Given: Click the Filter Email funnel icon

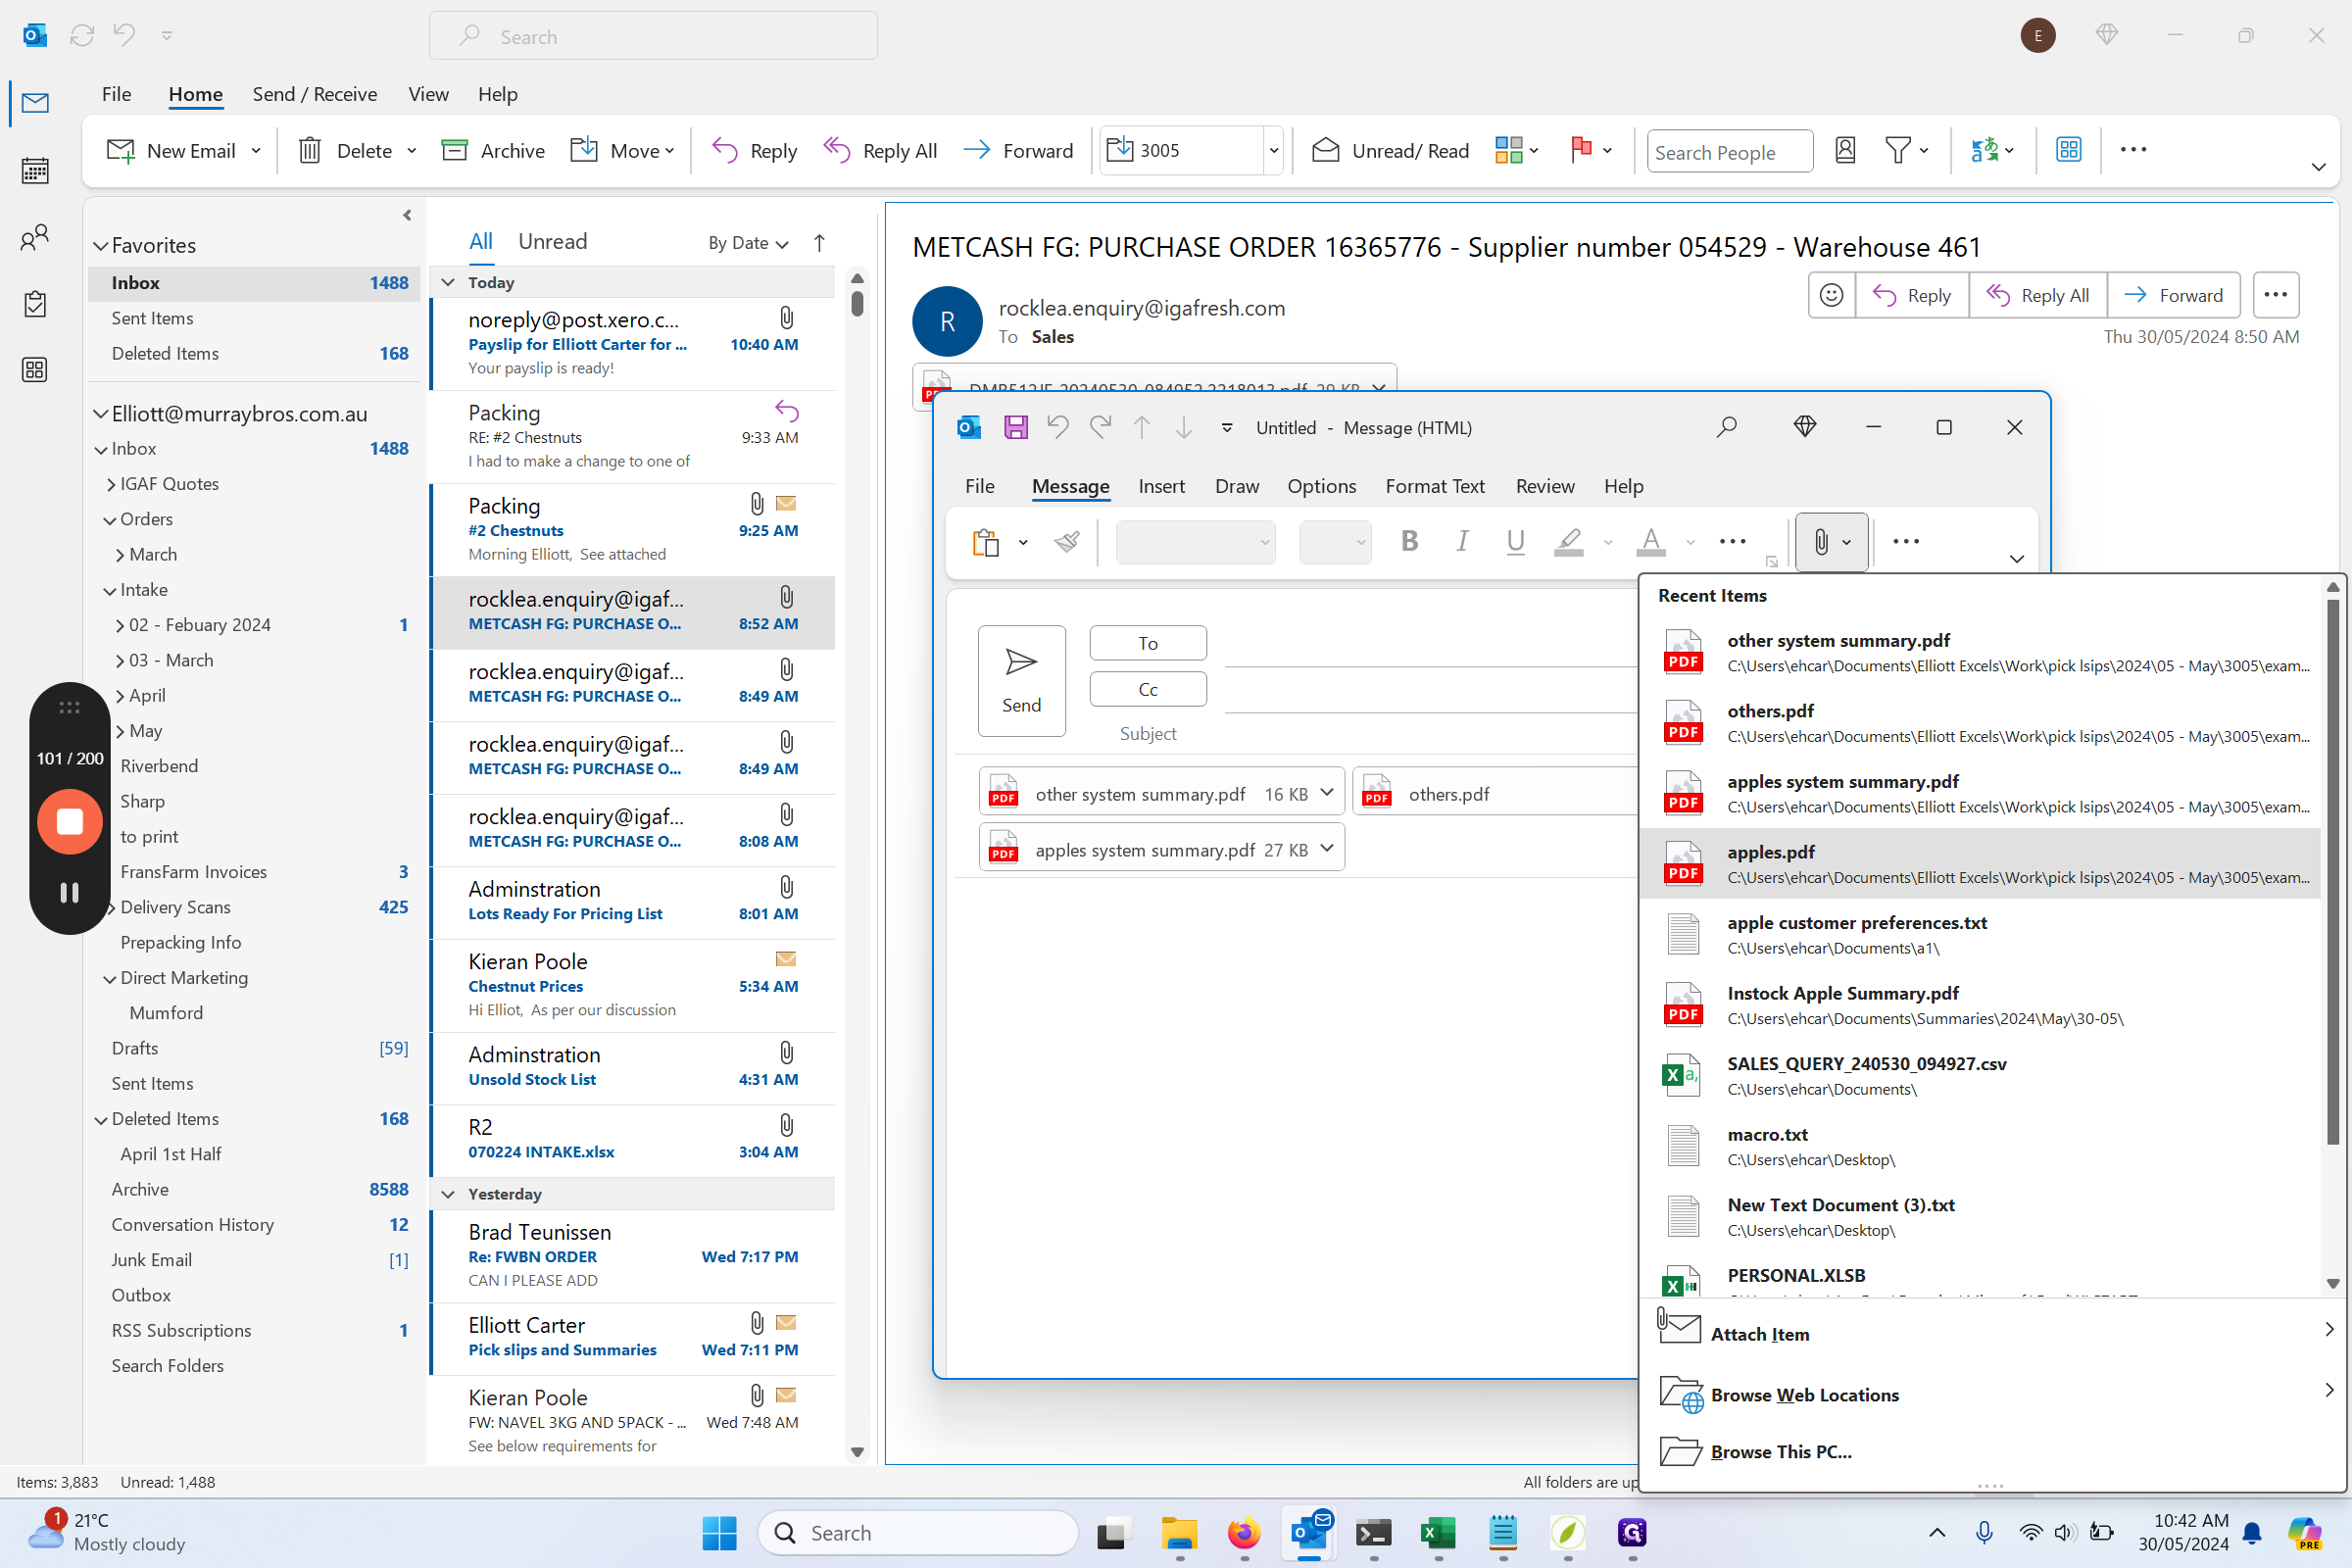Looking at the screenshot, I should [x=1897, y=150].
